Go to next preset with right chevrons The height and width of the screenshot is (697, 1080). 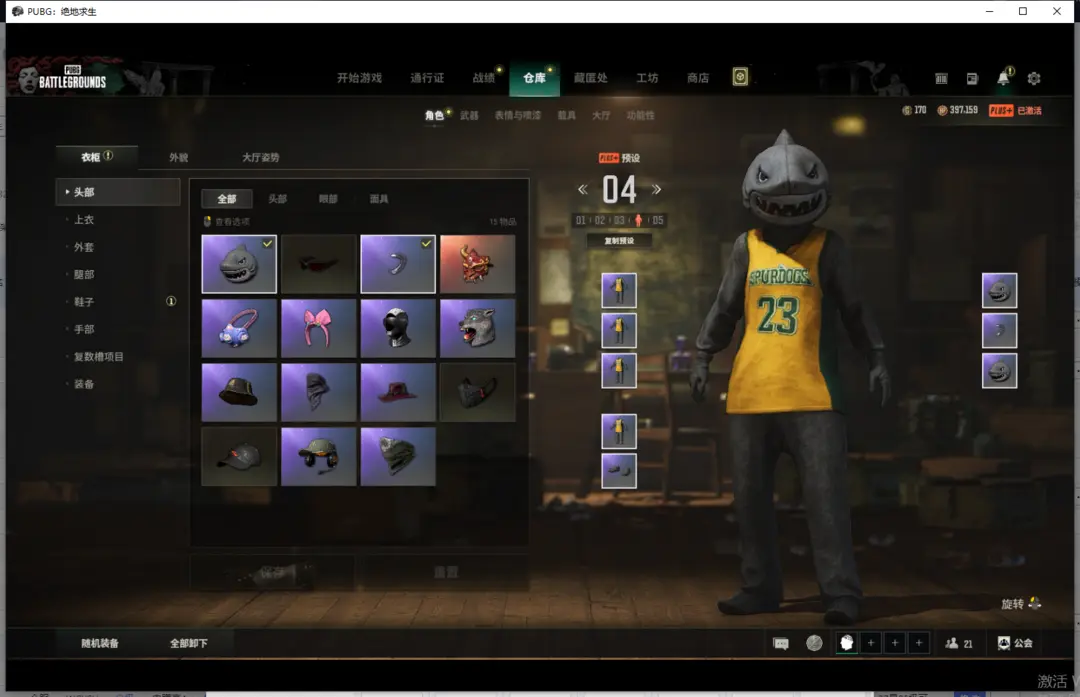point(657,189)
